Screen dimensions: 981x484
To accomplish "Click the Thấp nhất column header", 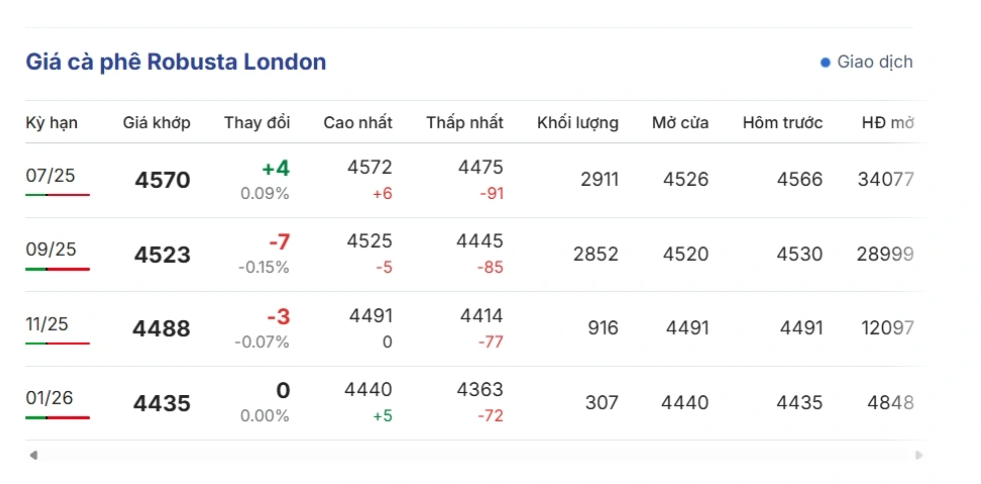I will (464, 123).
